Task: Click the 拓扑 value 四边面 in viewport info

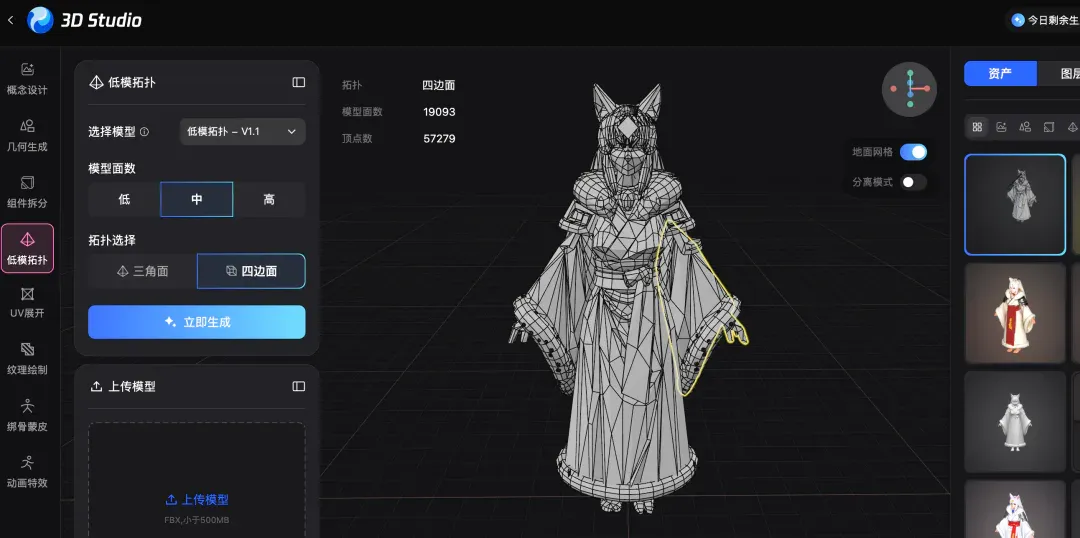Action: pos(439,85)
